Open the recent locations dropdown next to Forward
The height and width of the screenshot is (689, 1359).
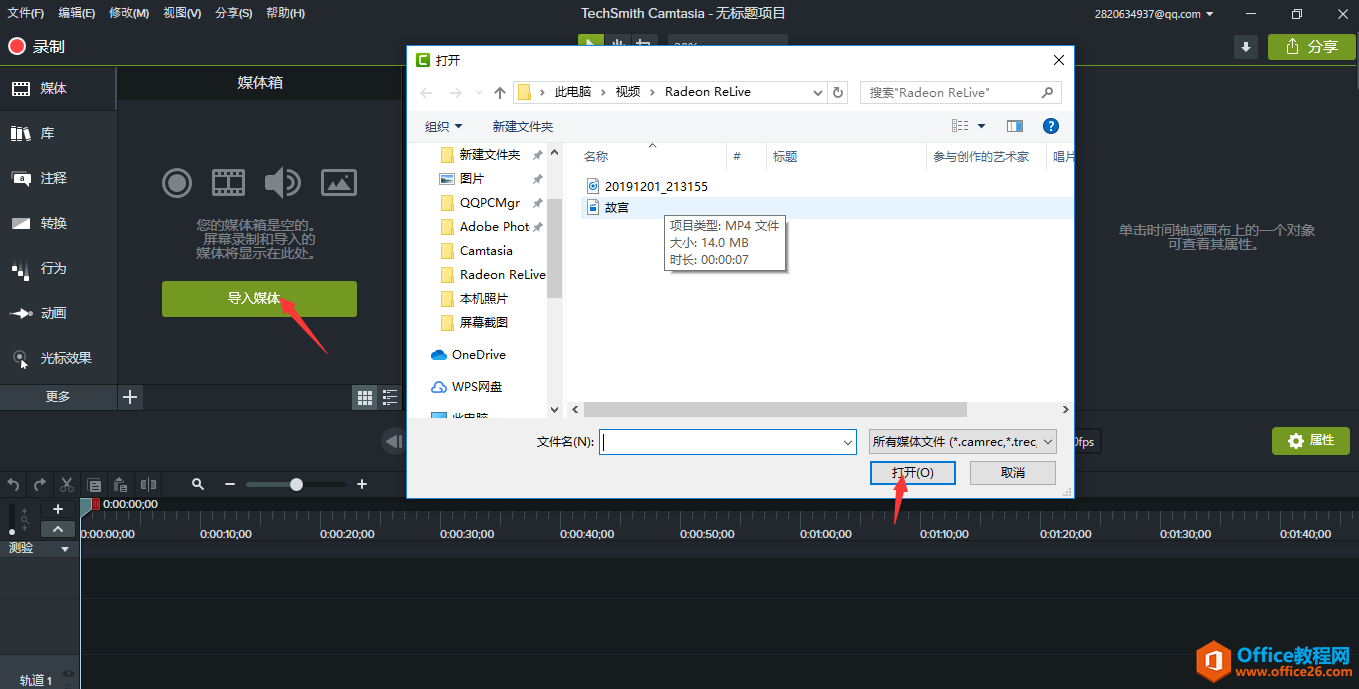click(x=477, y=92)
